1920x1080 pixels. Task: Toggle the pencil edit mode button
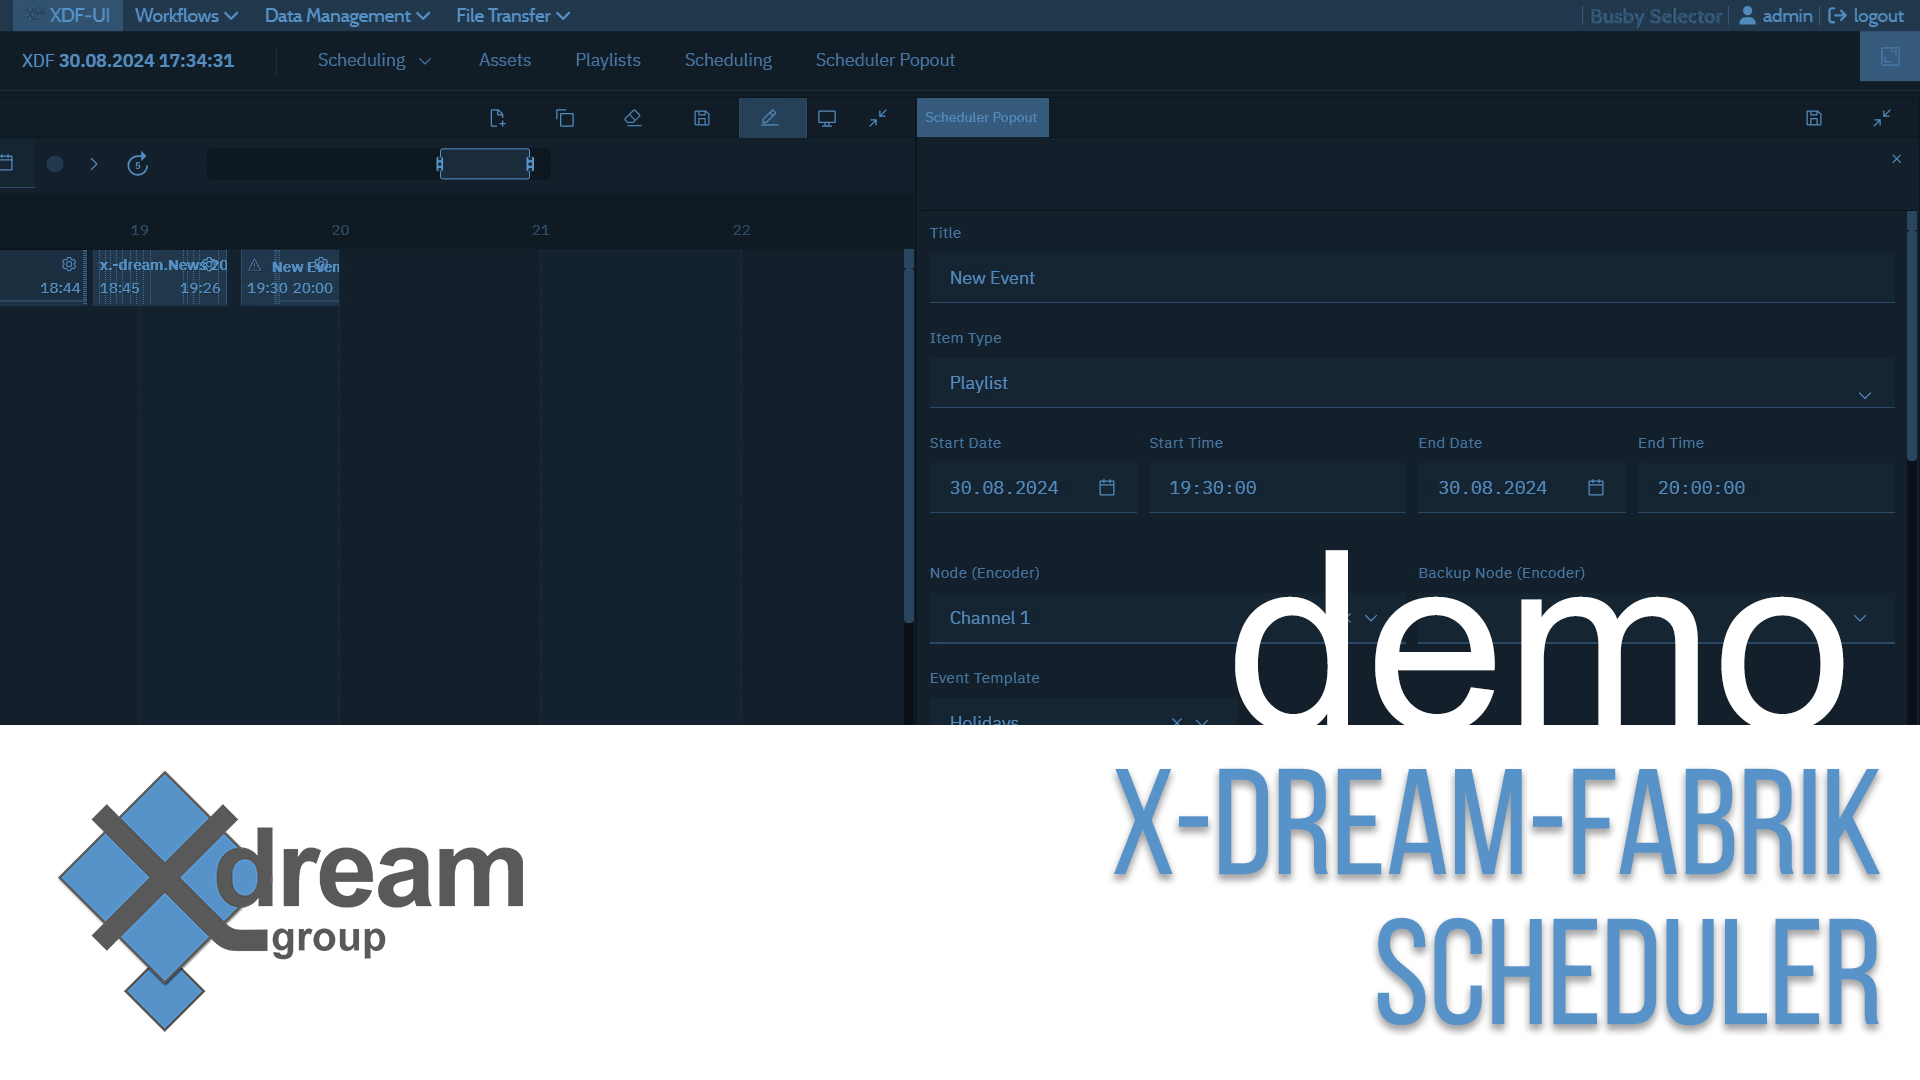[x=770, y=118]
